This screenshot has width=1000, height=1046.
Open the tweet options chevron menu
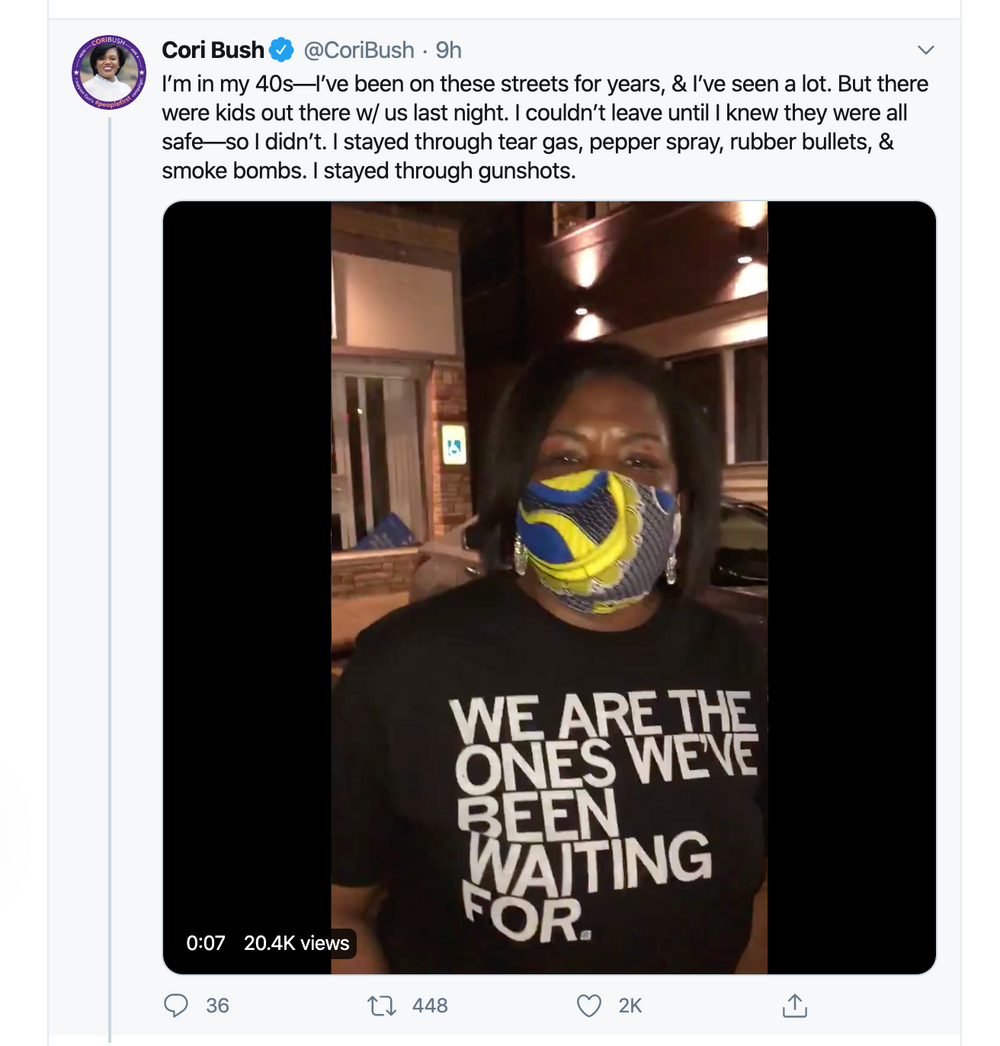tap(926, 50)
